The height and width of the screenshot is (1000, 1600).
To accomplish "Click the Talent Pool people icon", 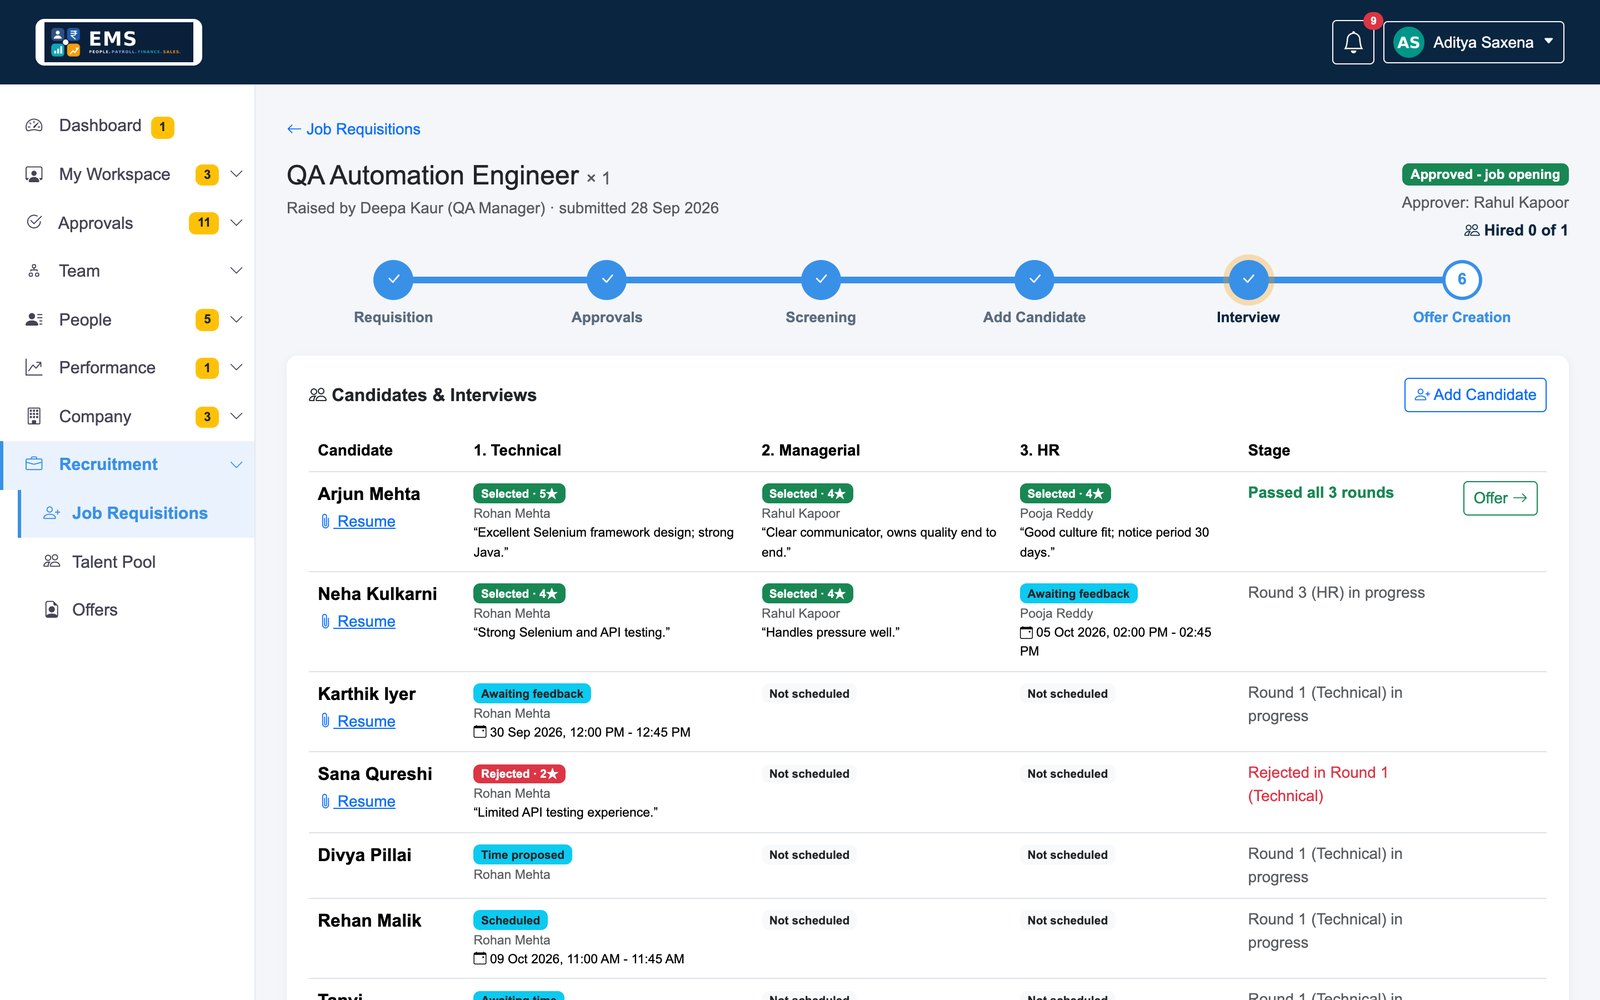I will (x=52, y=561).
